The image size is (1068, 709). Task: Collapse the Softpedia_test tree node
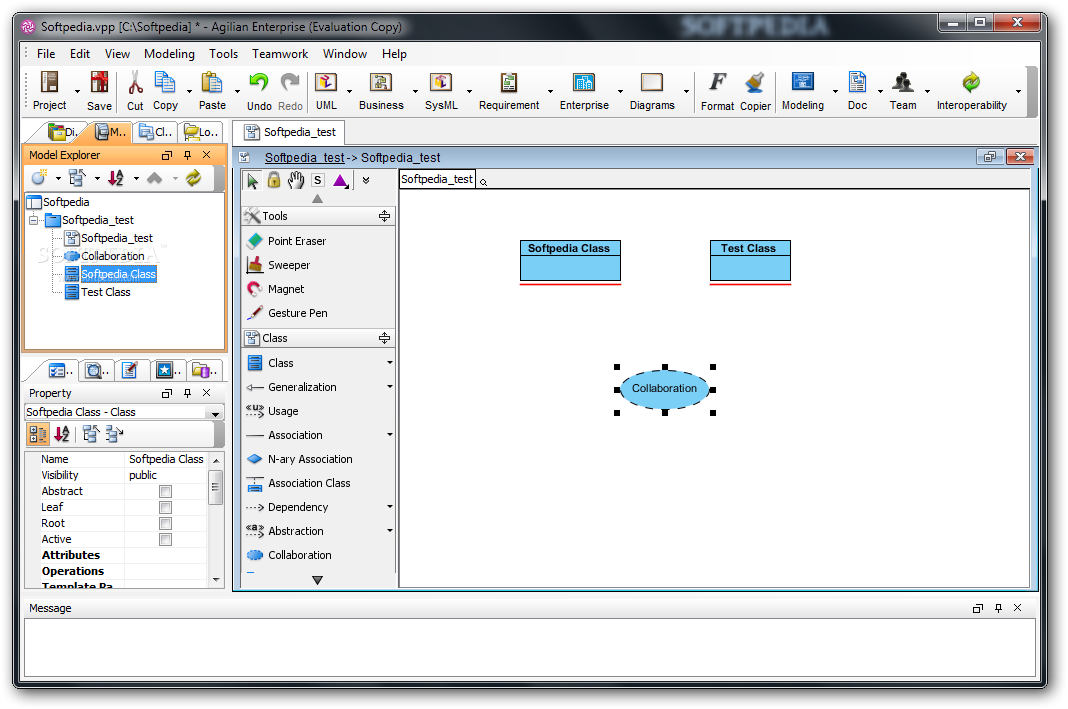33,220
